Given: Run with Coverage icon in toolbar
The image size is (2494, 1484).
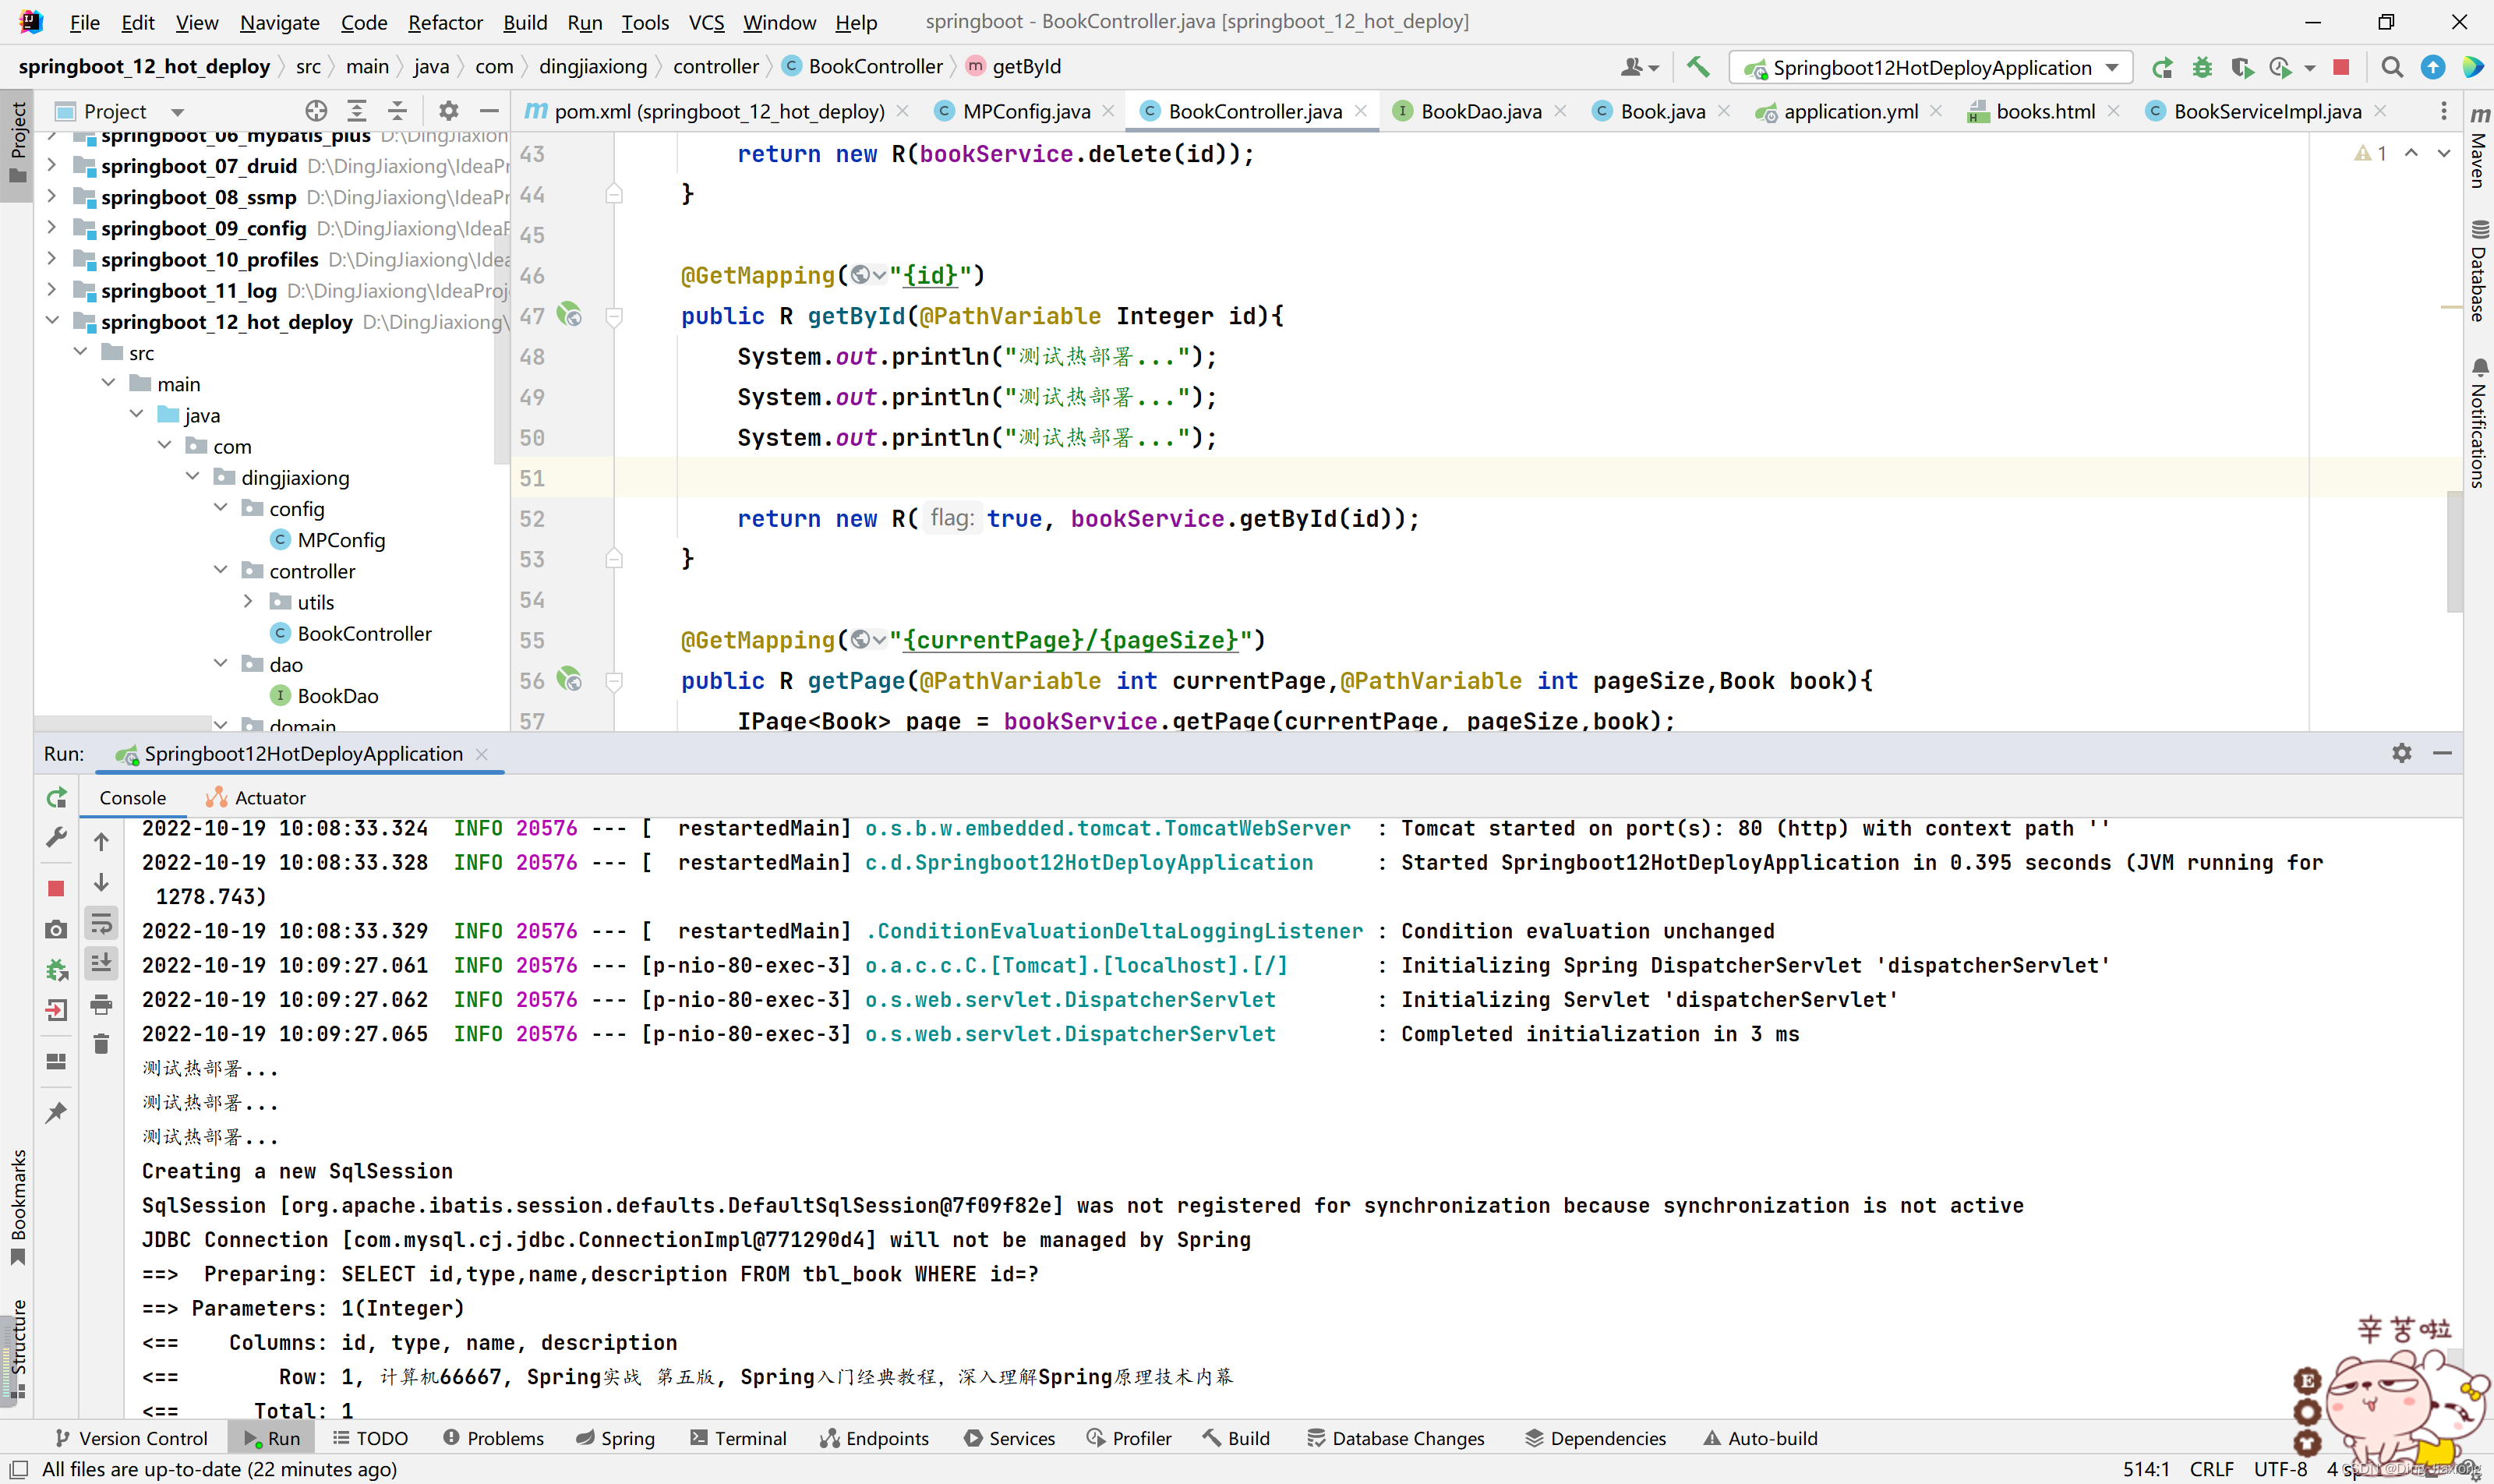Looking at the screenshot, I should tap(2242, 67).
